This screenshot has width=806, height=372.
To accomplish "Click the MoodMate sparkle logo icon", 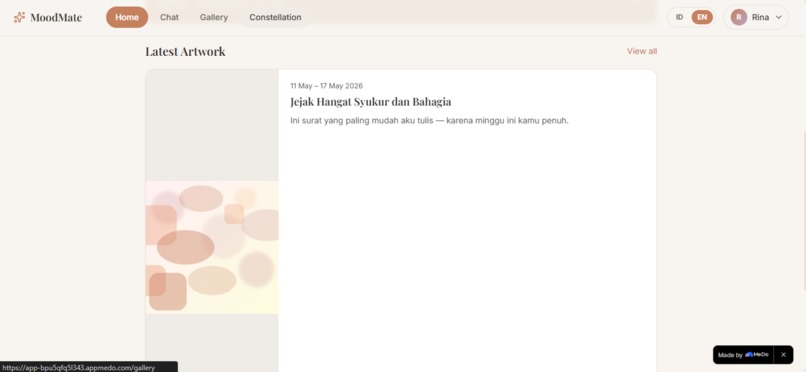I will click(x=19, y=17).
